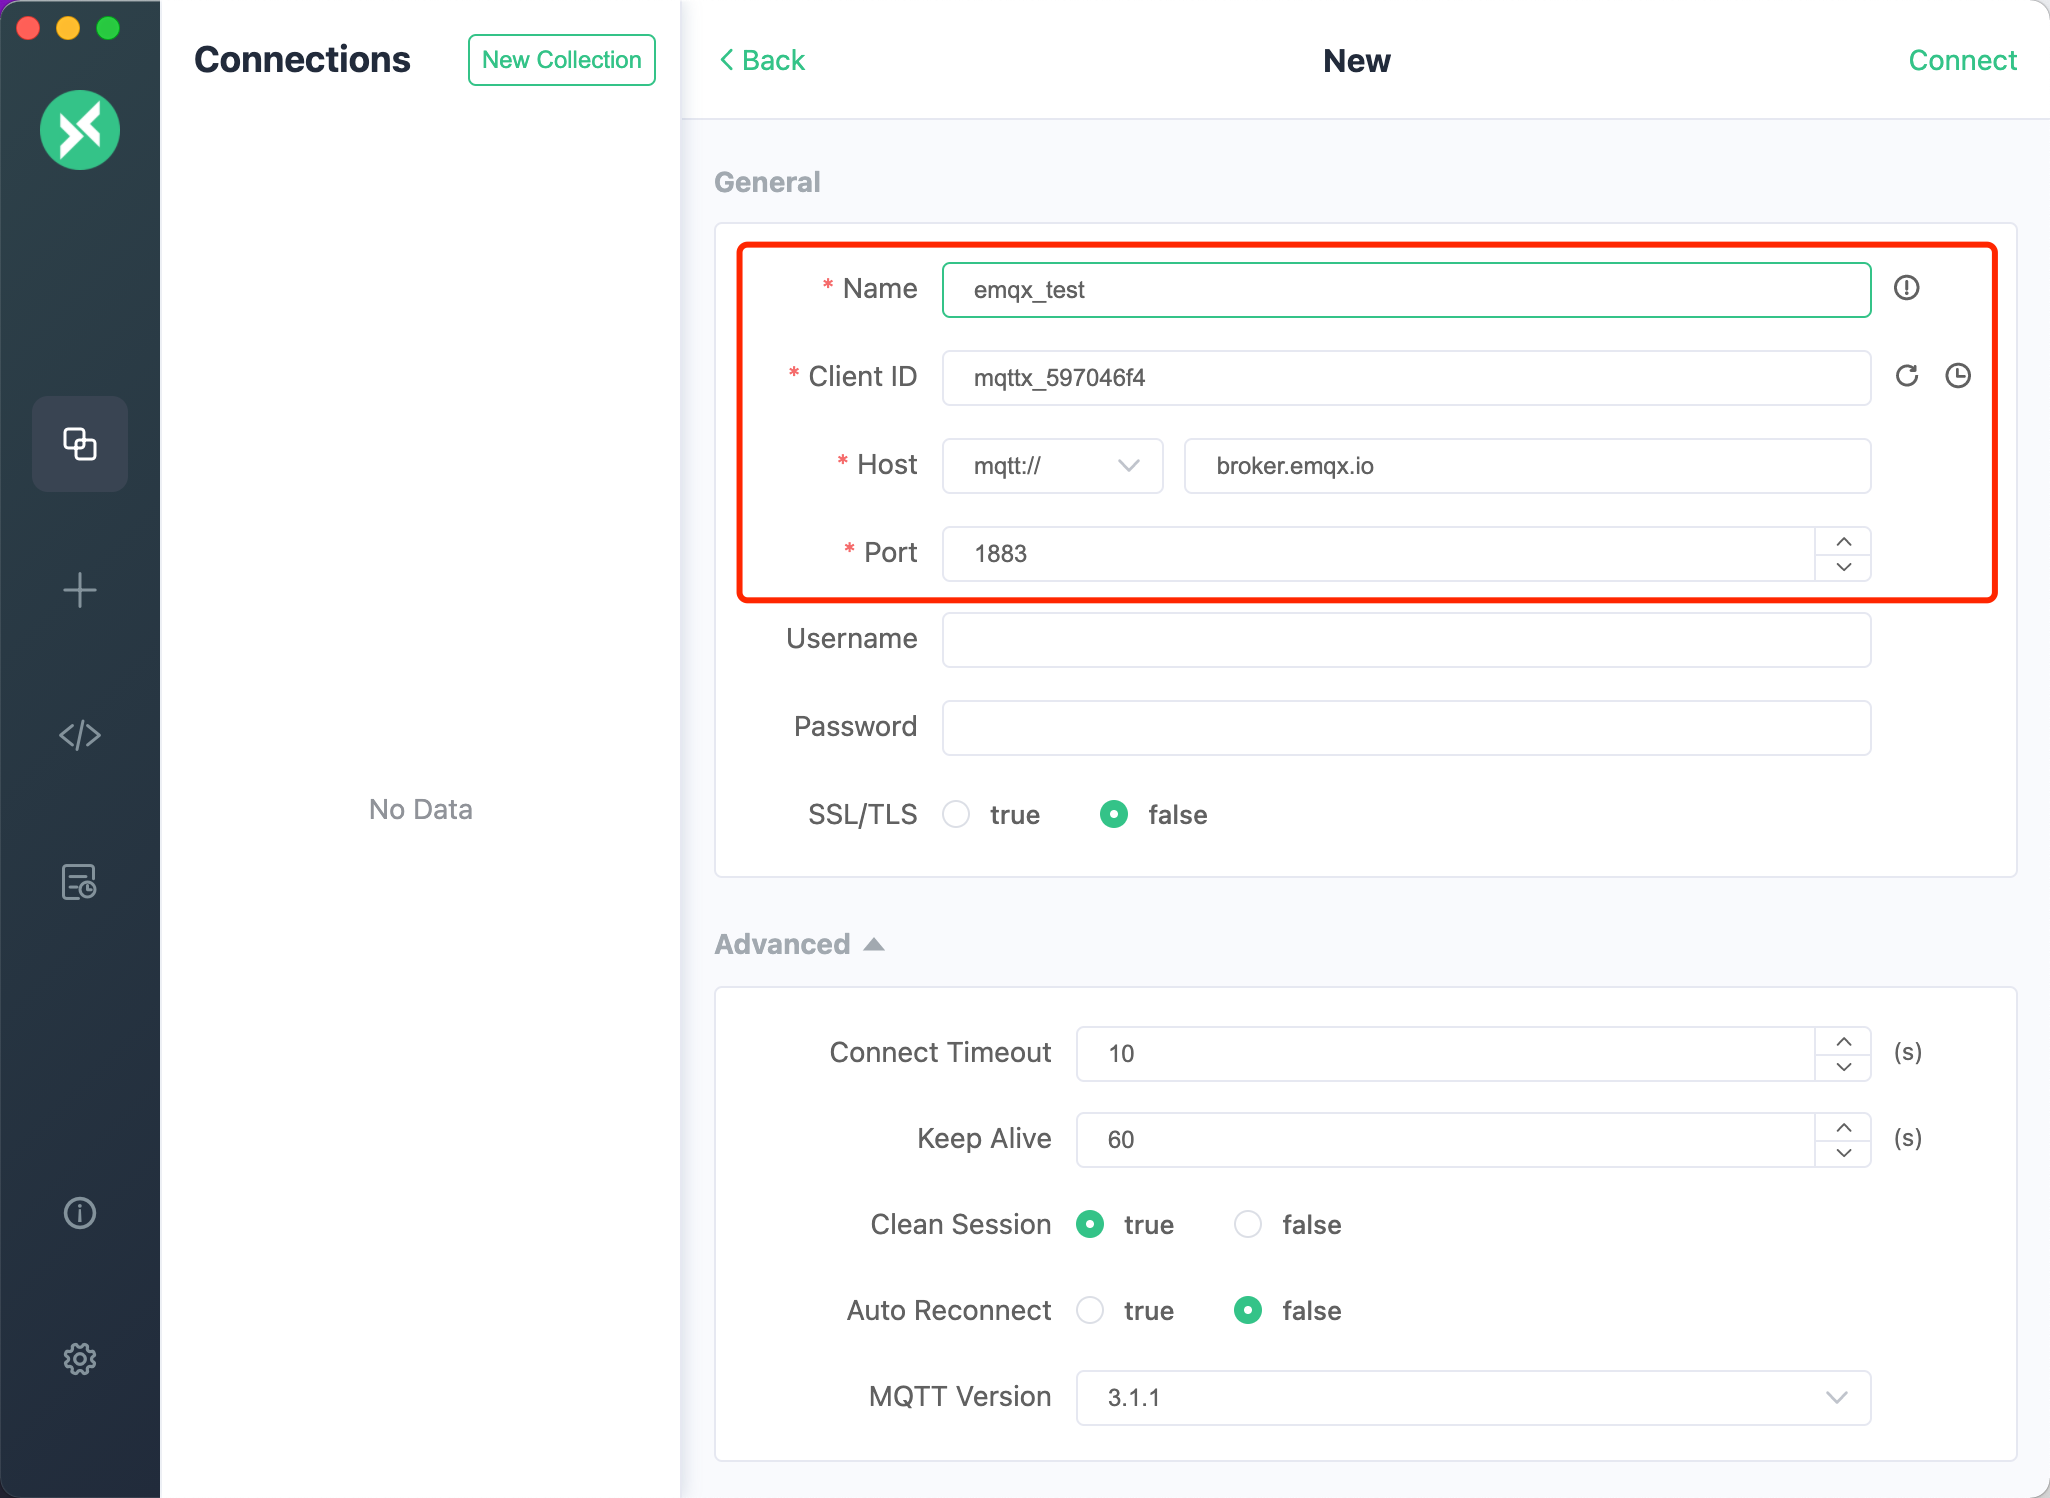
Task: Click the regenerate Client ID icon
Action: (x=1905, y=376)
